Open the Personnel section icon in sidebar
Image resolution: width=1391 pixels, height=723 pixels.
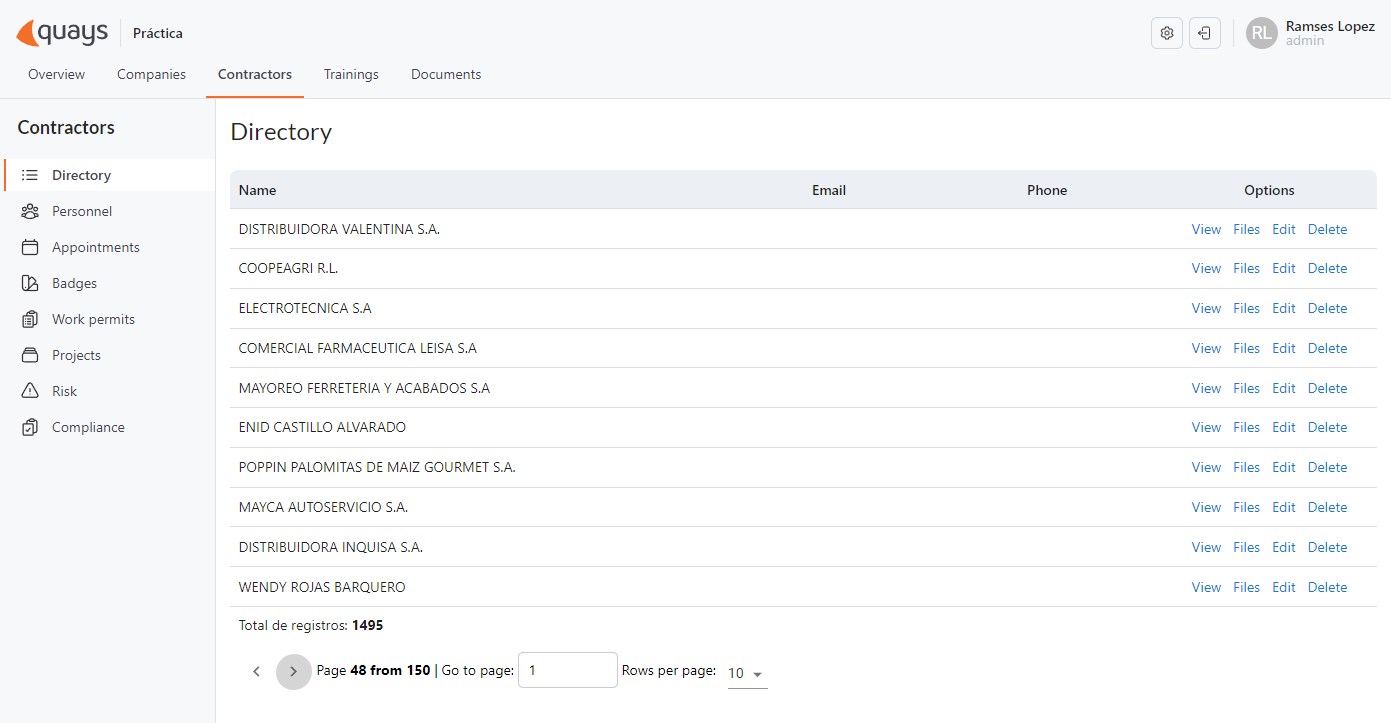click(30, 211)
